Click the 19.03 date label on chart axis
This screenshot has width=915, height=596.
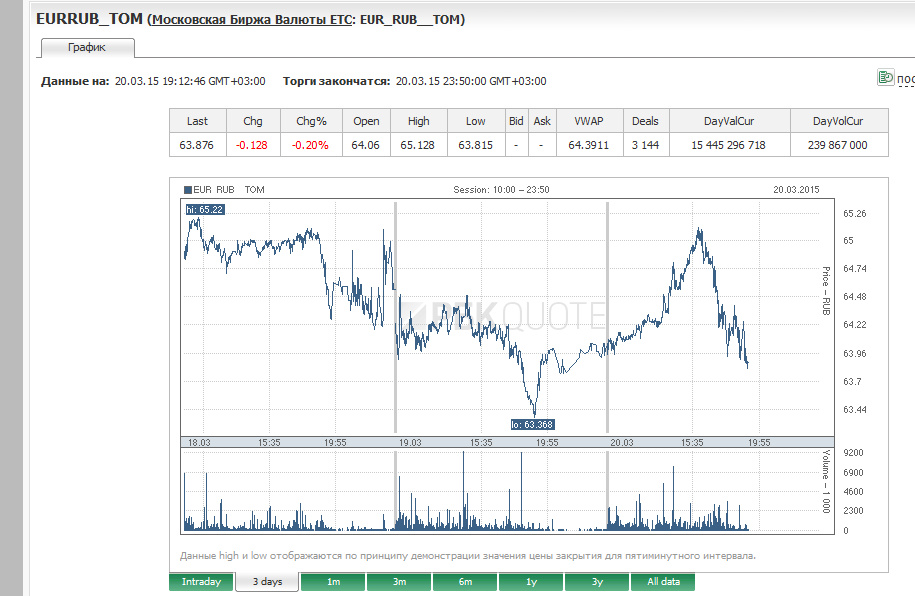pyautogui.click(x=409, y=441)
